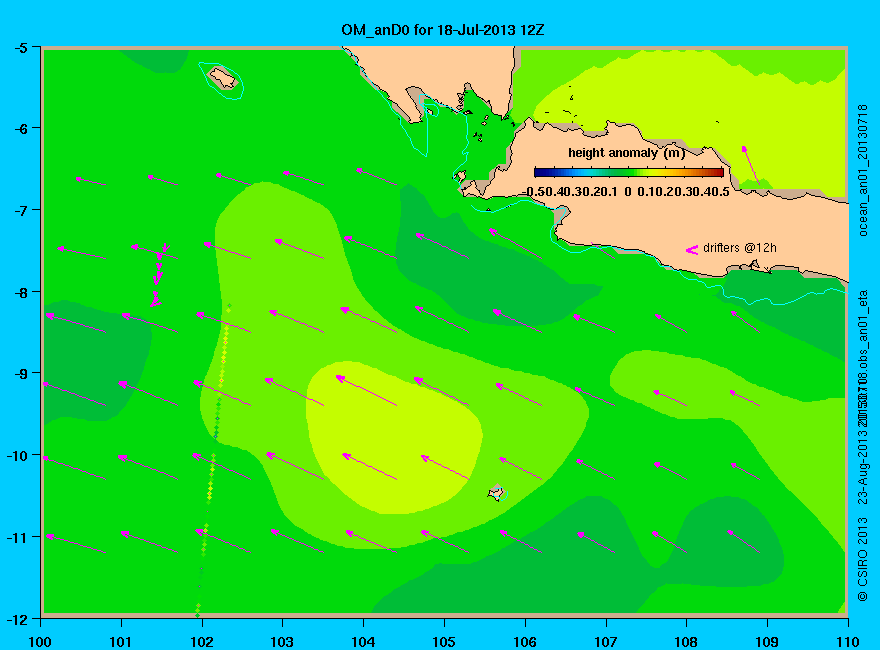
Task: Click the y-axis label -8
Action: (20, 292)
